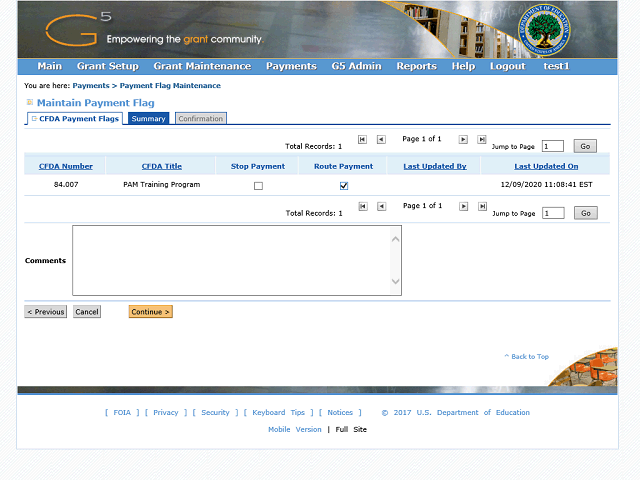Click Payment Flag Maintenance breadcrumb link
The image size is (640, 480).
point(170,86)
